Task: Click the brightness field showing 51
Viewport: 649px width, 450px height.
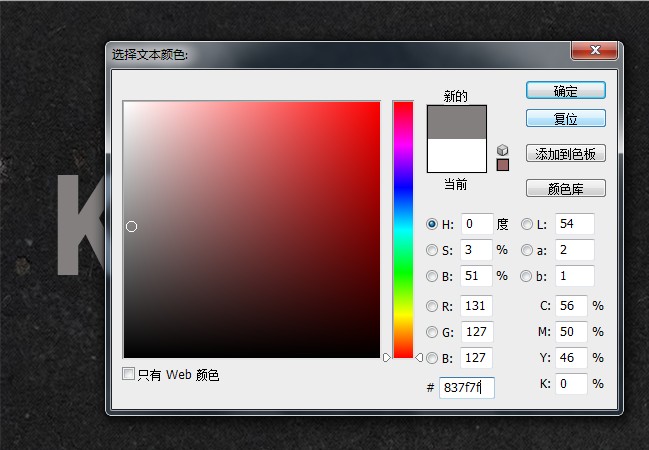Action: pyautogui.click(x=476, y=276)
